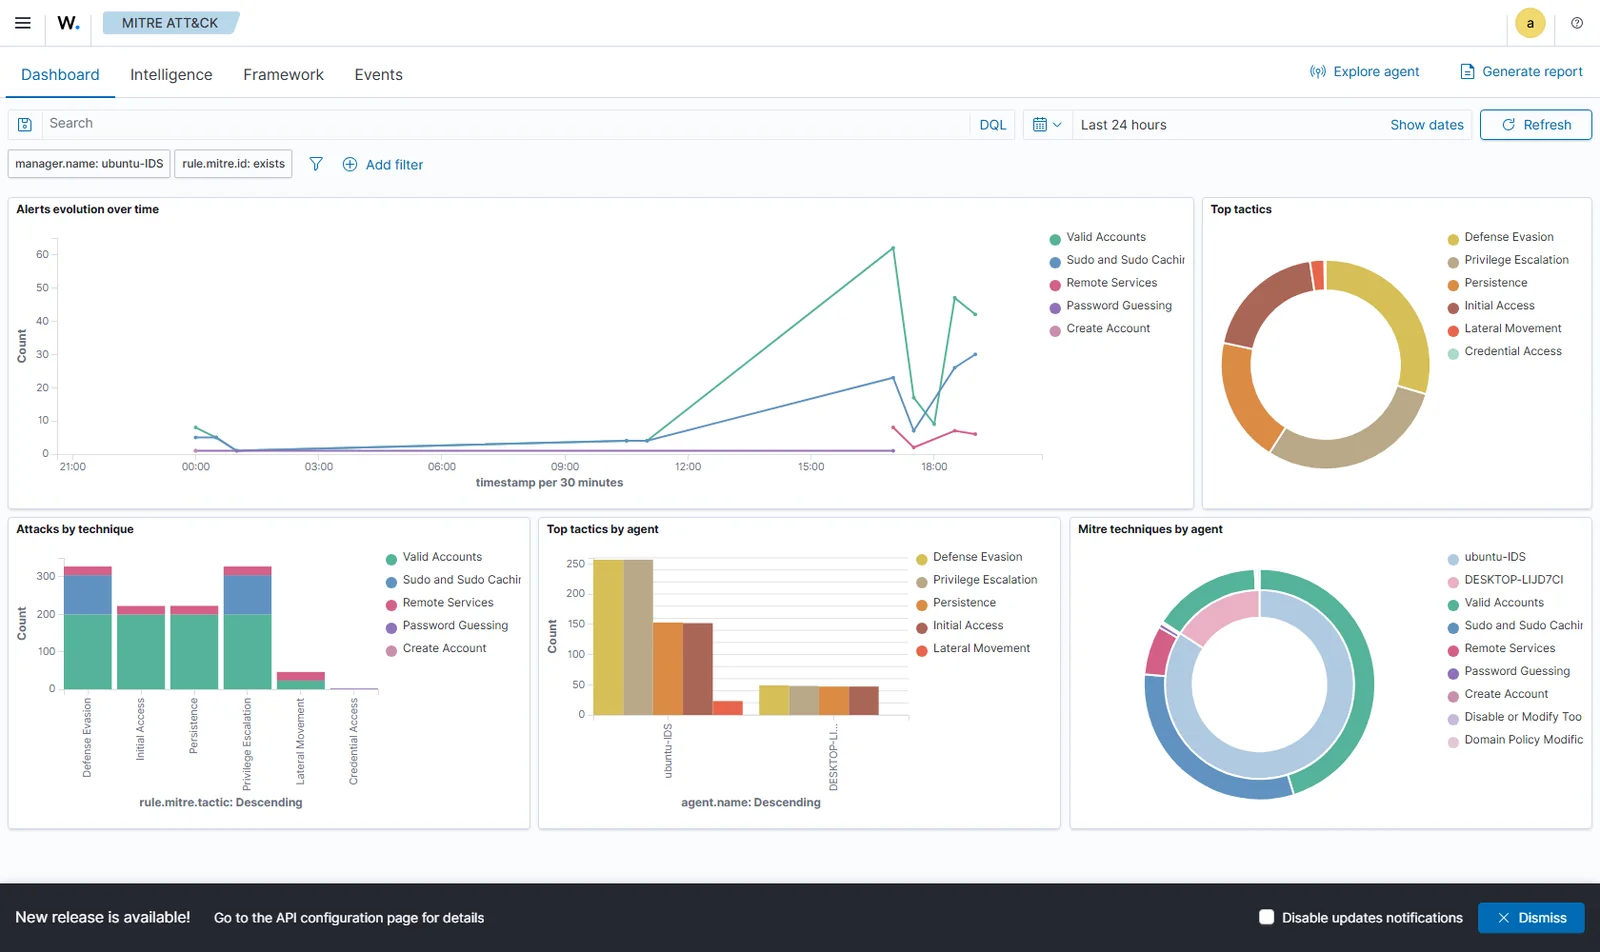Focus the Search query field
This screenshot has height=952, width=1600.
505,124
